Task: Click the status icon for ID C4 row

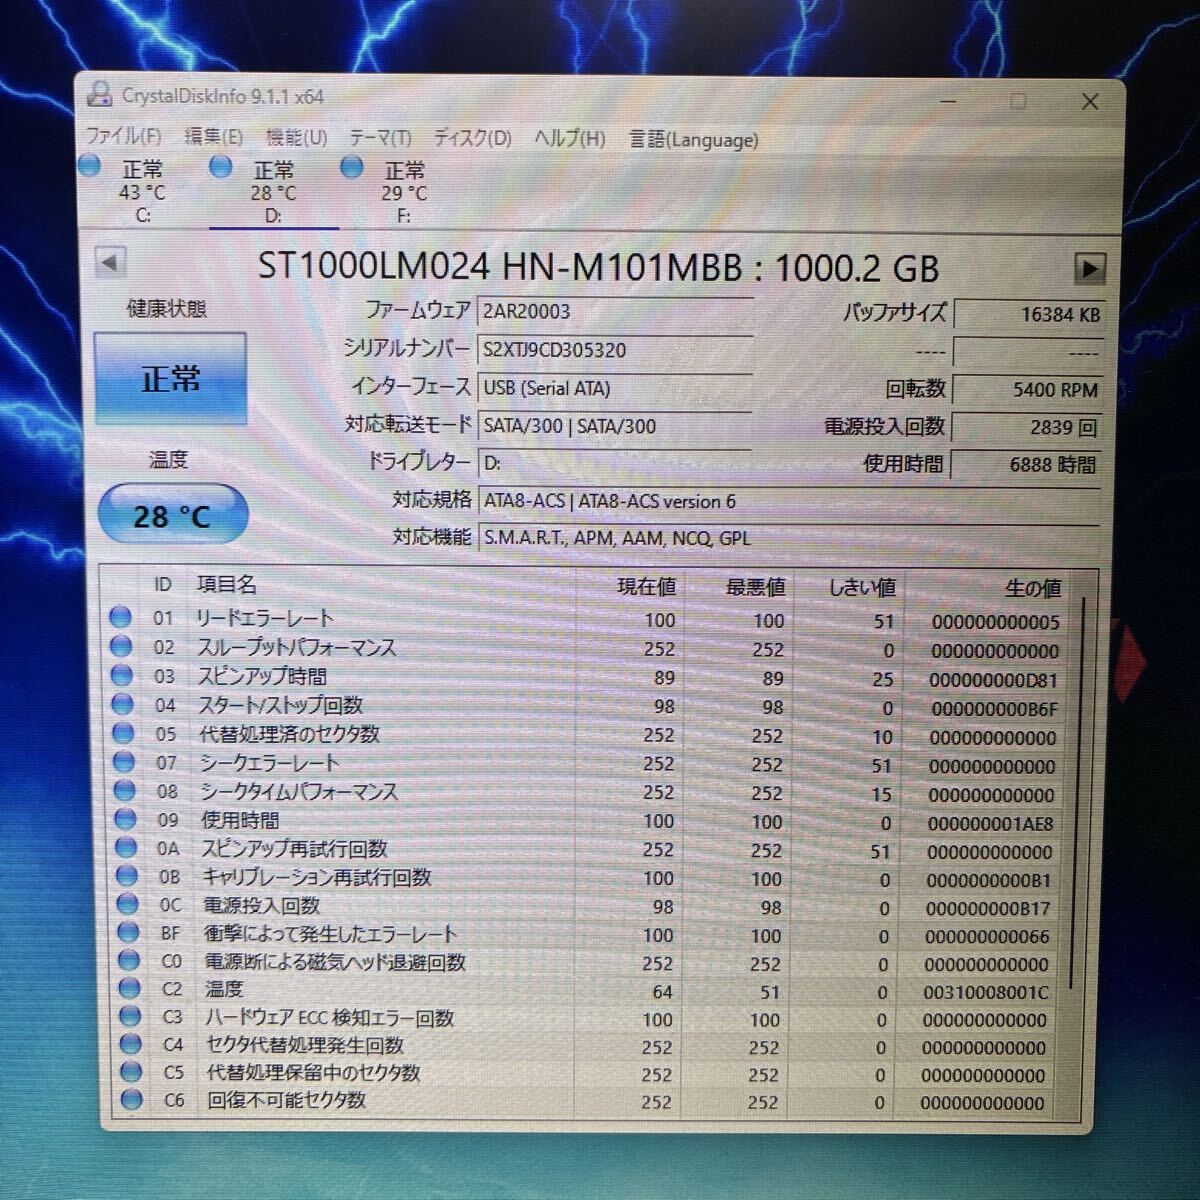Action: coord(131,1044)
